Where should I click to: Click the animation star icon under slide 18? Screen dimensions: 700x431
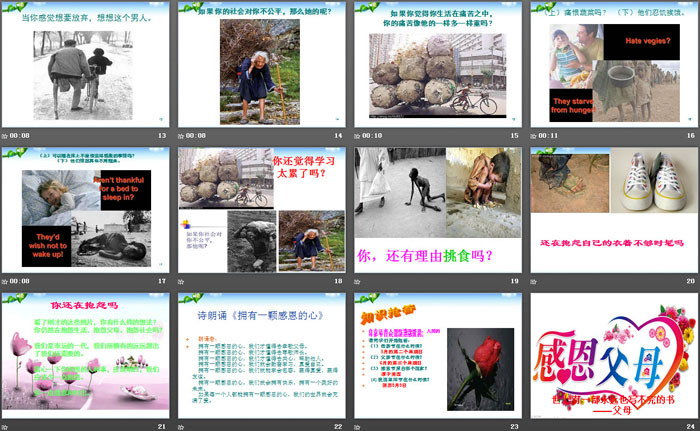pos(181,281)
